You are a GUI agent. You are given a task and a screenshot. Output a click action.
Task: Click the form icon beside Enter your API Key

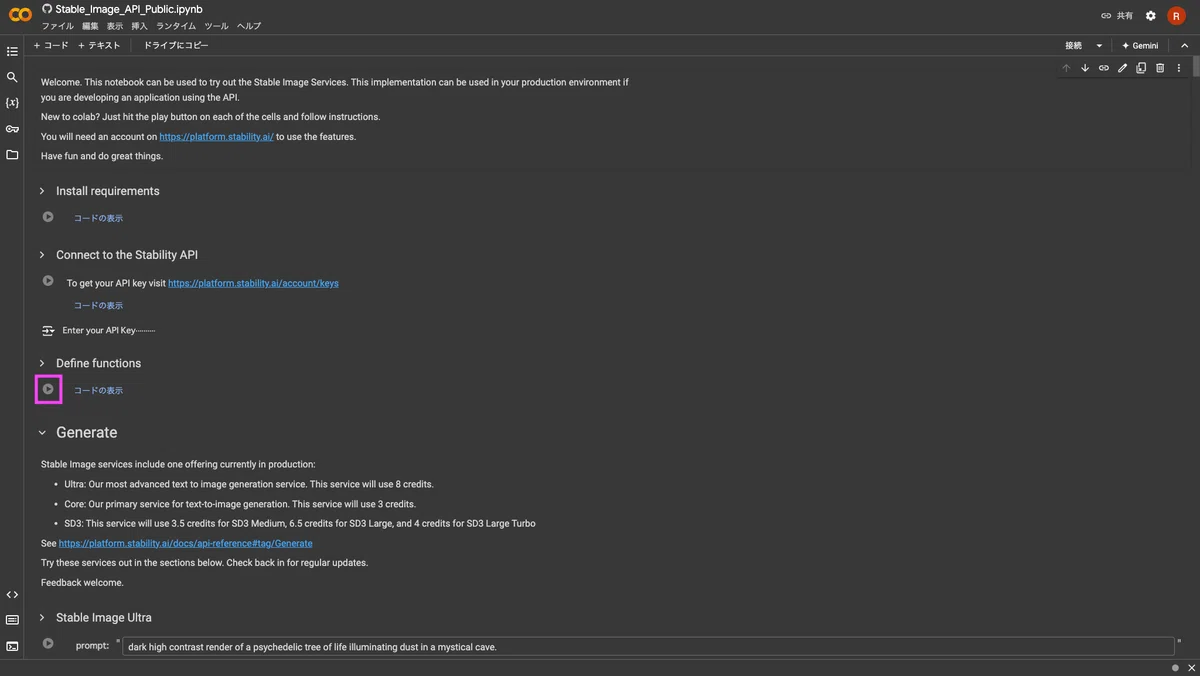[48, 330]
